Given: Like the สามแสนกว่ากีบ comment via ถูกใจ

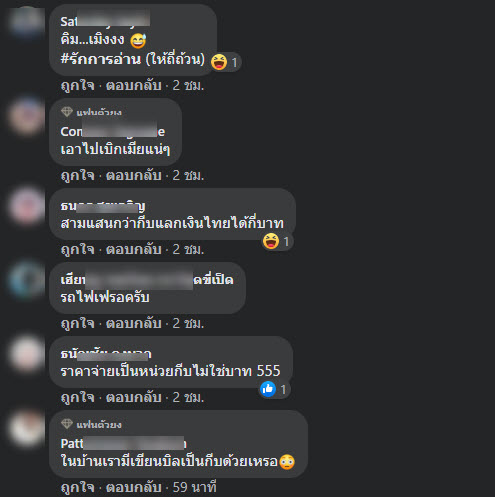Looking at the screenshot, I should point(78,249).
